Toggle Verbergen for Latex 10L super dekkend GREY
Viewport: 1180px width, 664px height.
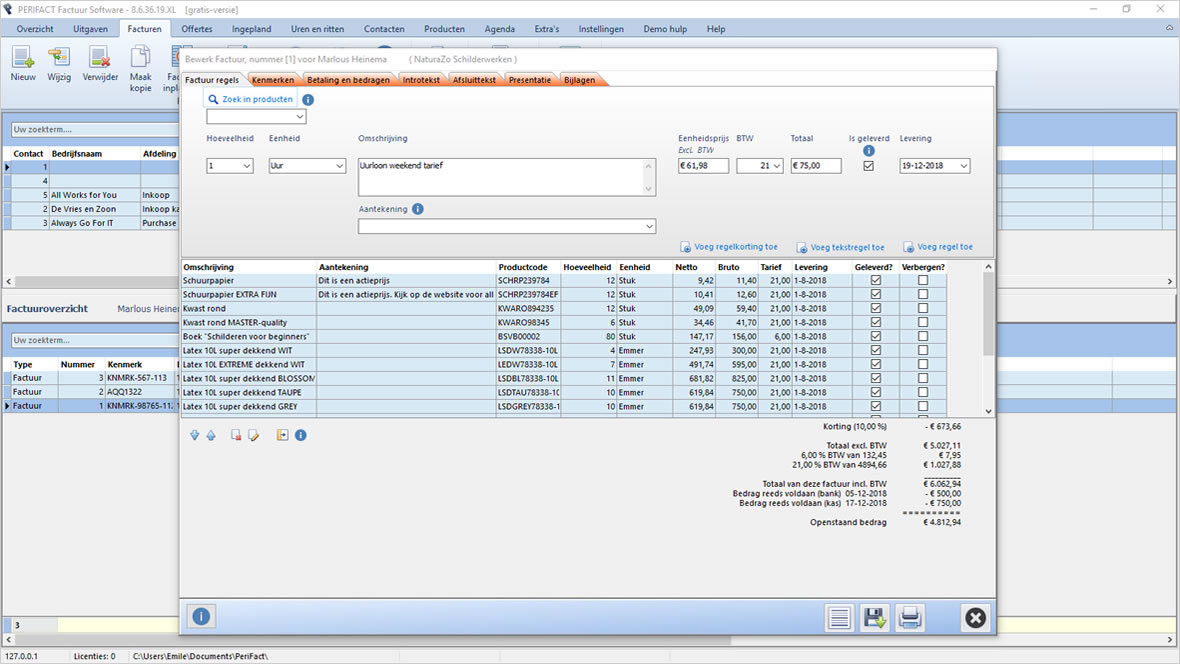[923, 407]
